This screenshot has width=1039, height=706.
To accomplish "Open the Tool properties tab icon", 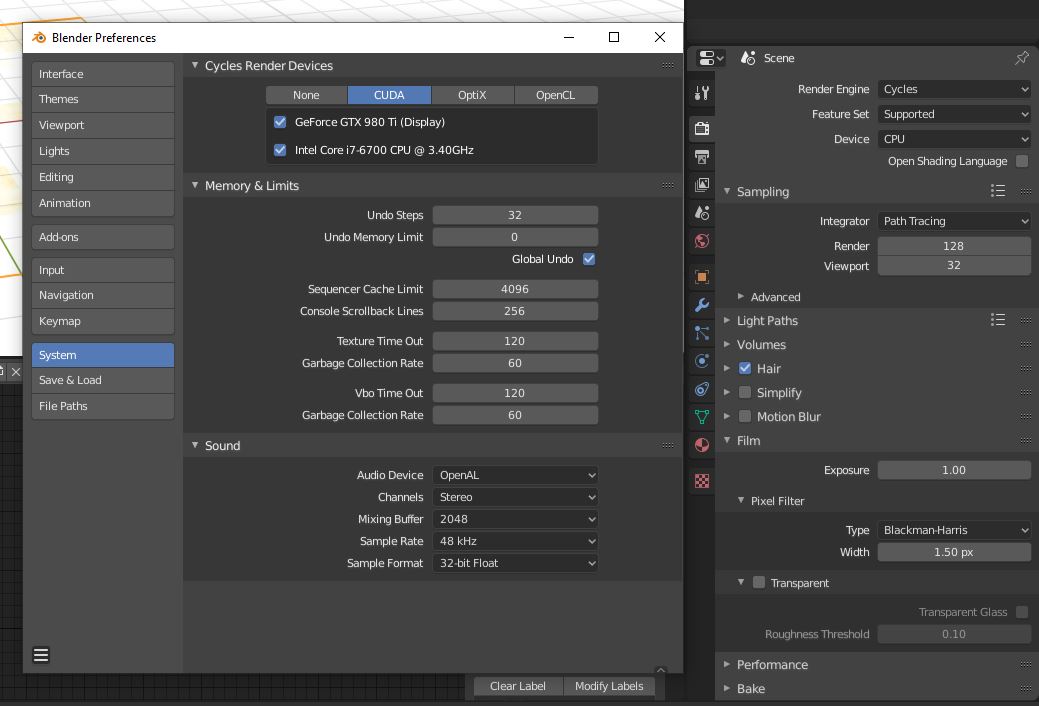I will pos(702,93).
